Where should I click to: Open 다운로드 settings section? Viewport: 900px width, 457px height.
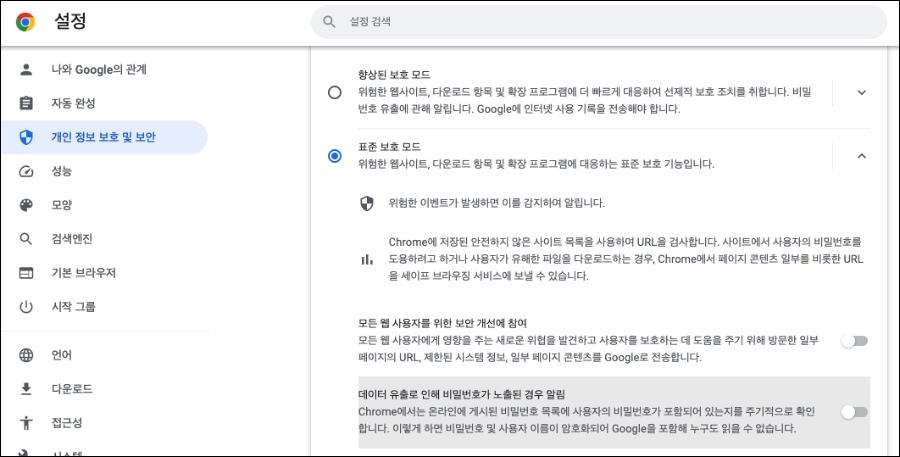click(x=104, y=389)
